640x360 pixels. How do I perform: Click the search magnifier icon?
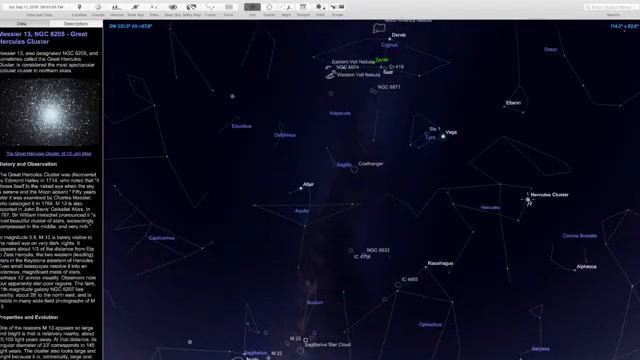588,7
